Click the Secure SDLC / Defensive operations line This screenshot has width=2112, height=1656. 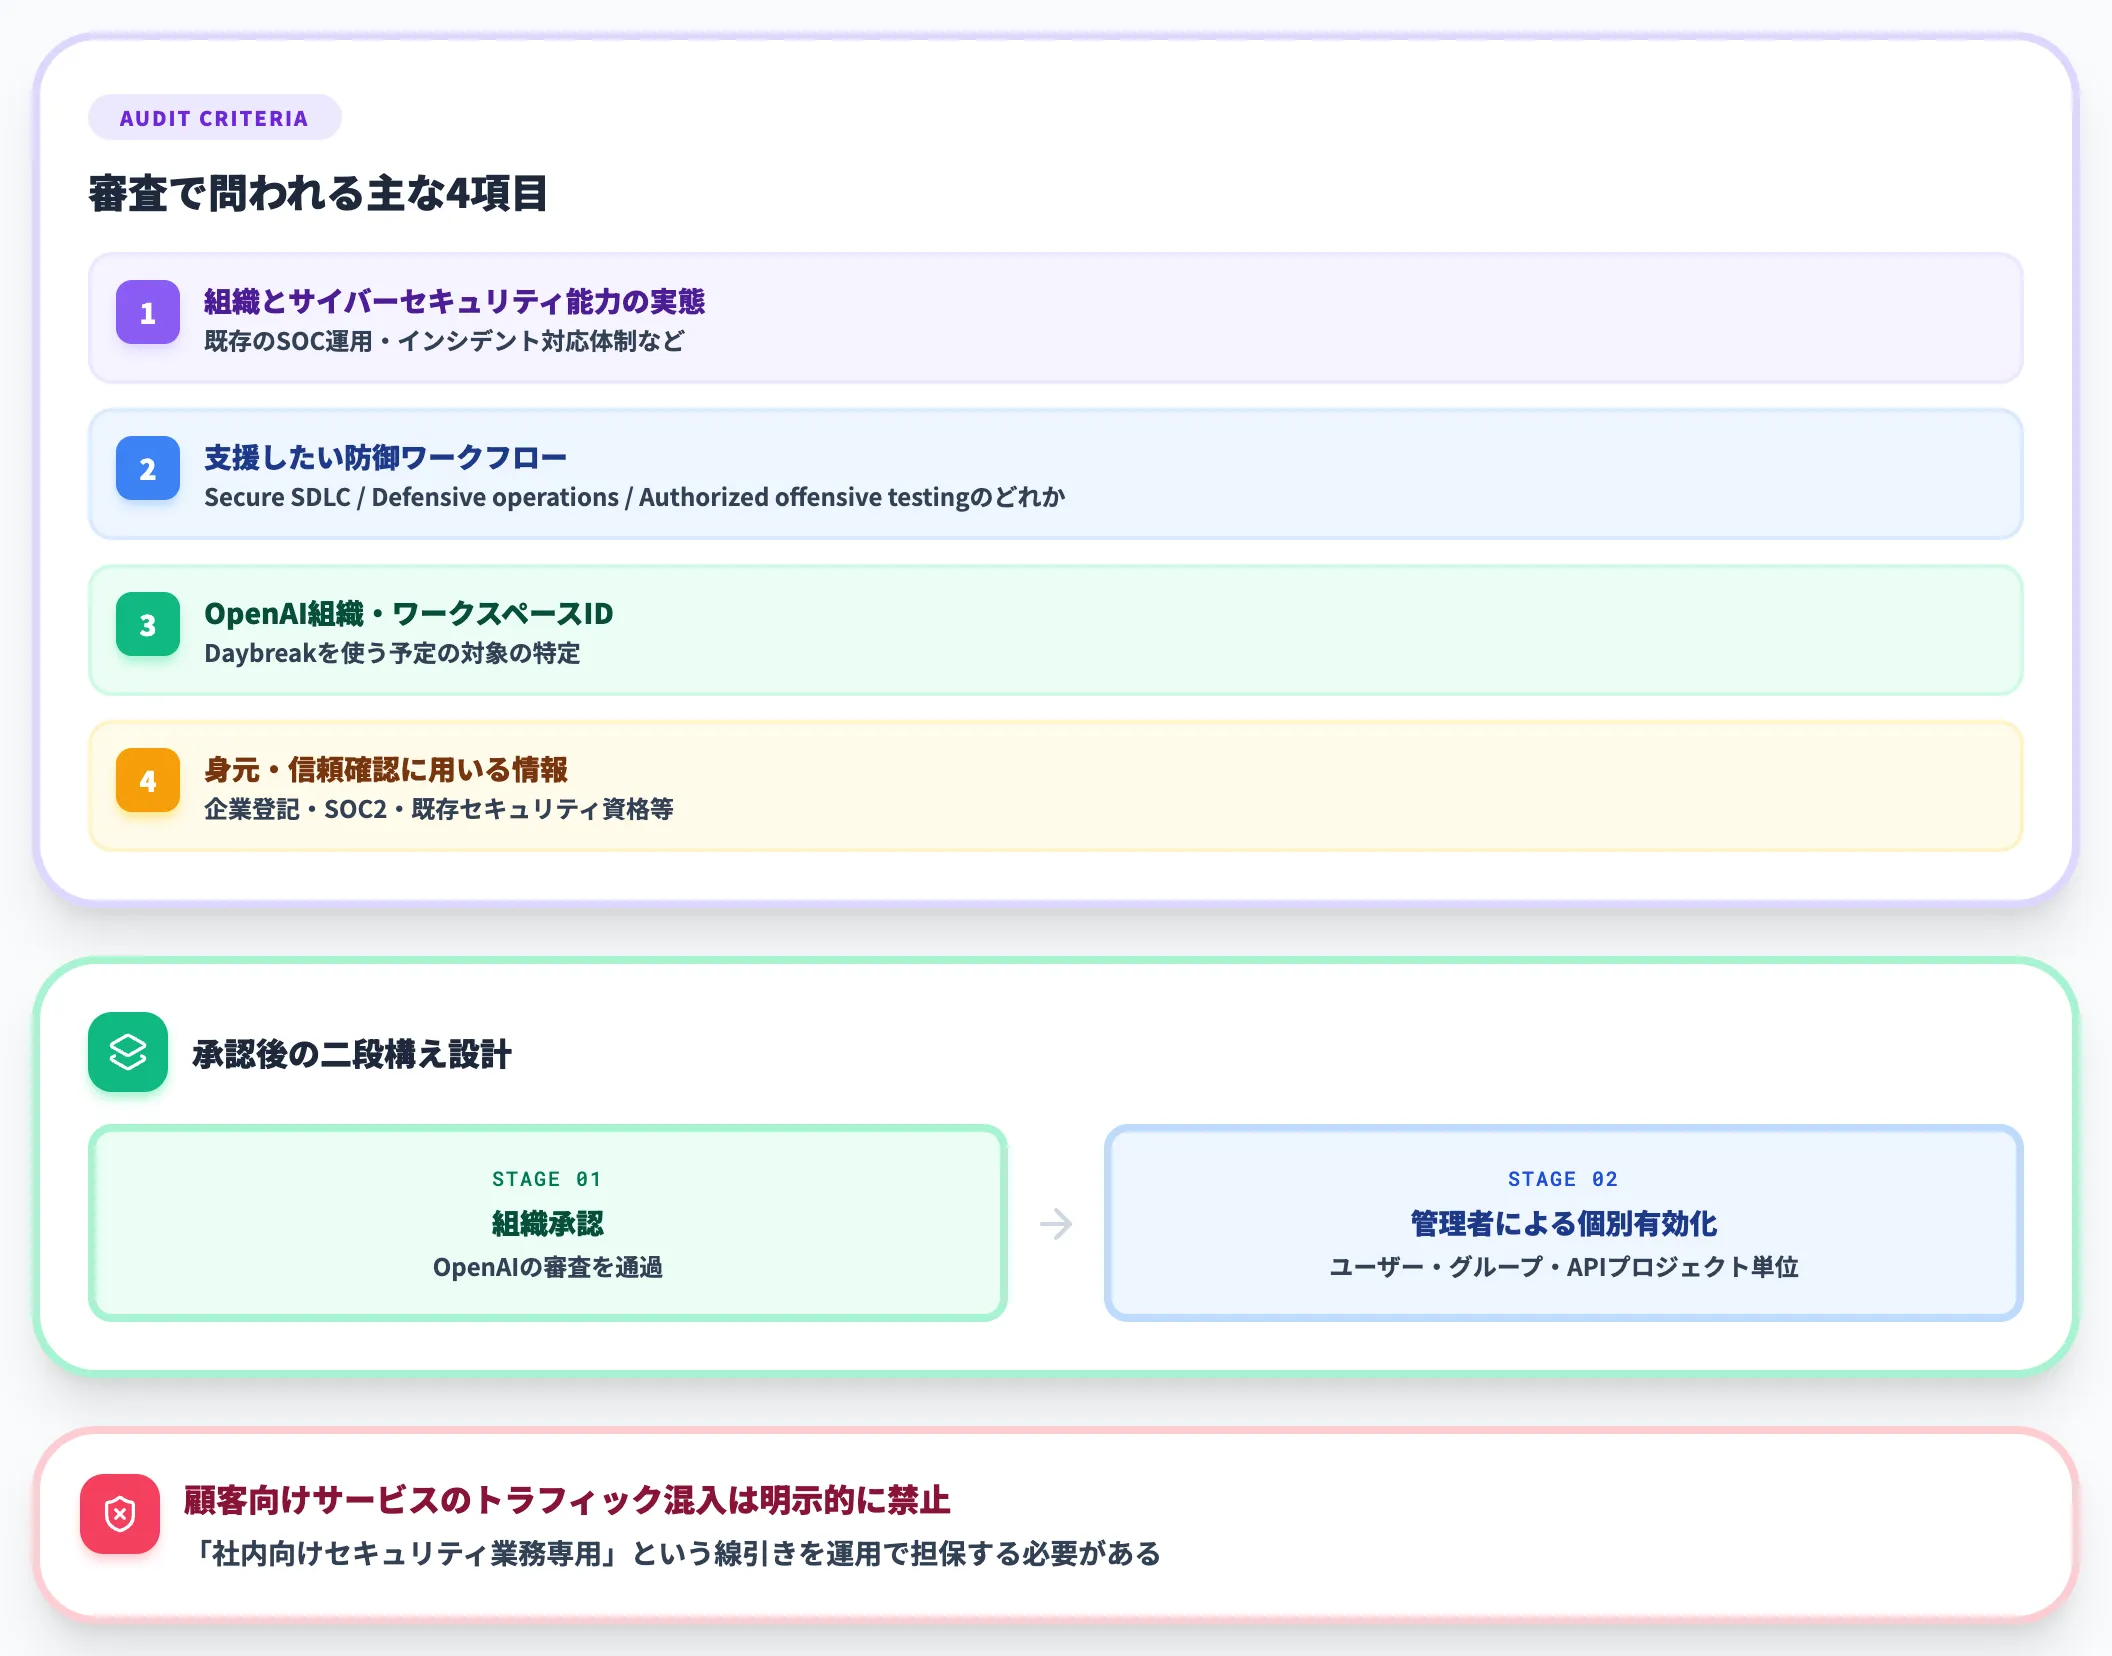coord(635,497)
